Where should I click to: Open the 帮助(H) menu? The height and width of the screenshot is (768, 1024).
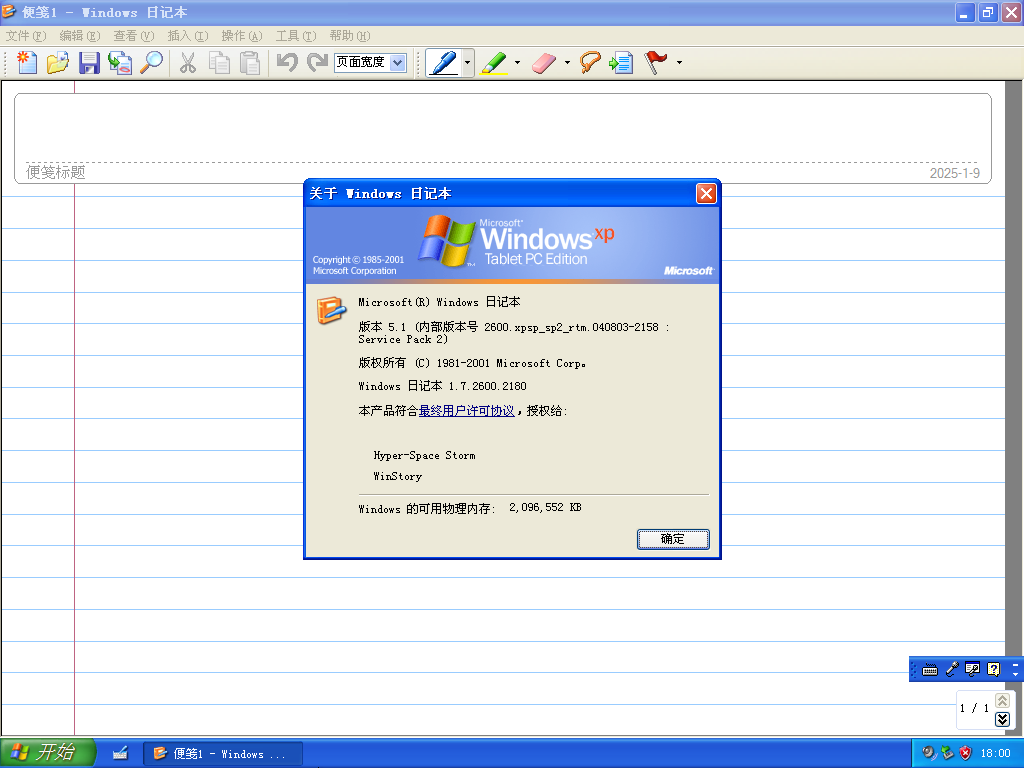(x=350, y=36)
